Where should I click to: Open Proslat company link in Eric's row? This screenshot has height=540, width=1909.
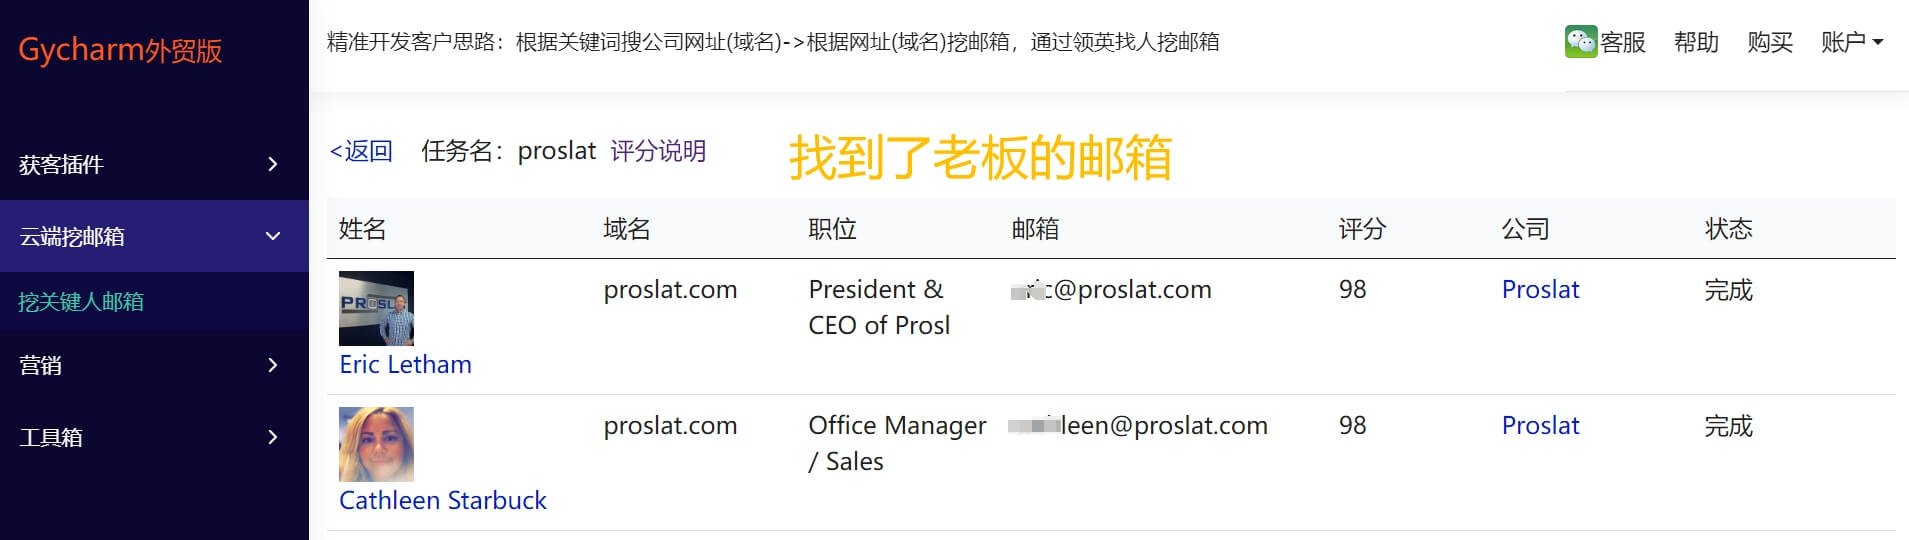click(1540, 289)
